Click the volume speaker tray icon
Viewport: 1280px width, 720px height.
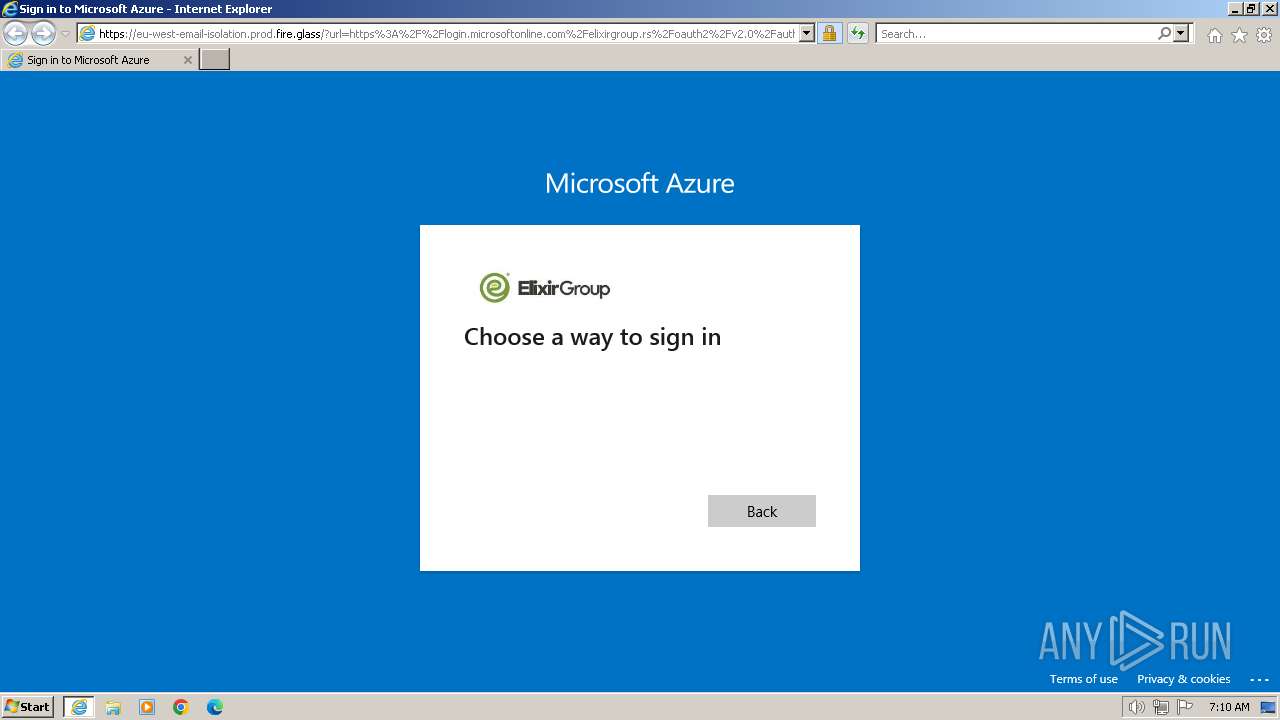click(x=1136, y=707)
